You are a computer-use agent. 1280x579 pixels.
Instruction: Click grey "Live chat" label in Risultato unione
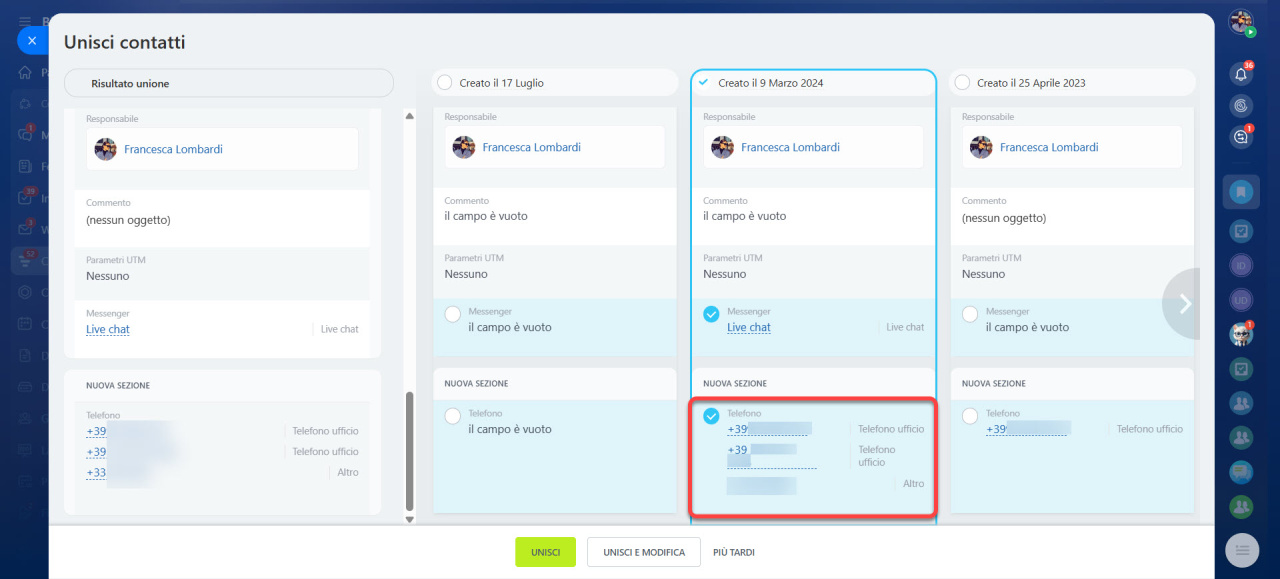pyautogui.click(x=340, y=329)
